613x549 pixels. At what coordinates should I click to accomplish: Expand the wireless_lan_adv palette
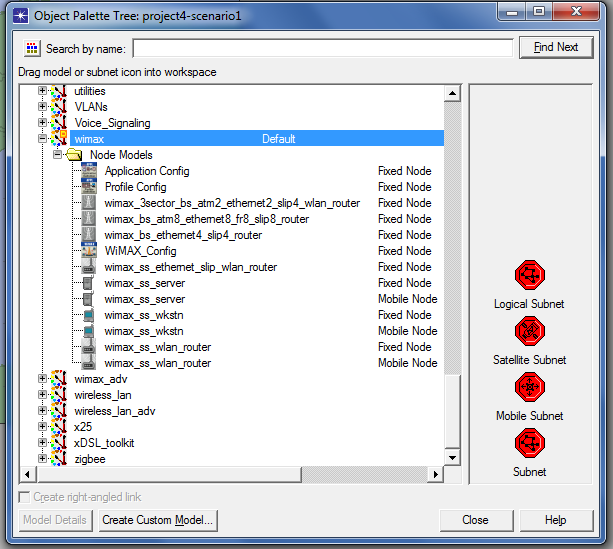[42, 411]
